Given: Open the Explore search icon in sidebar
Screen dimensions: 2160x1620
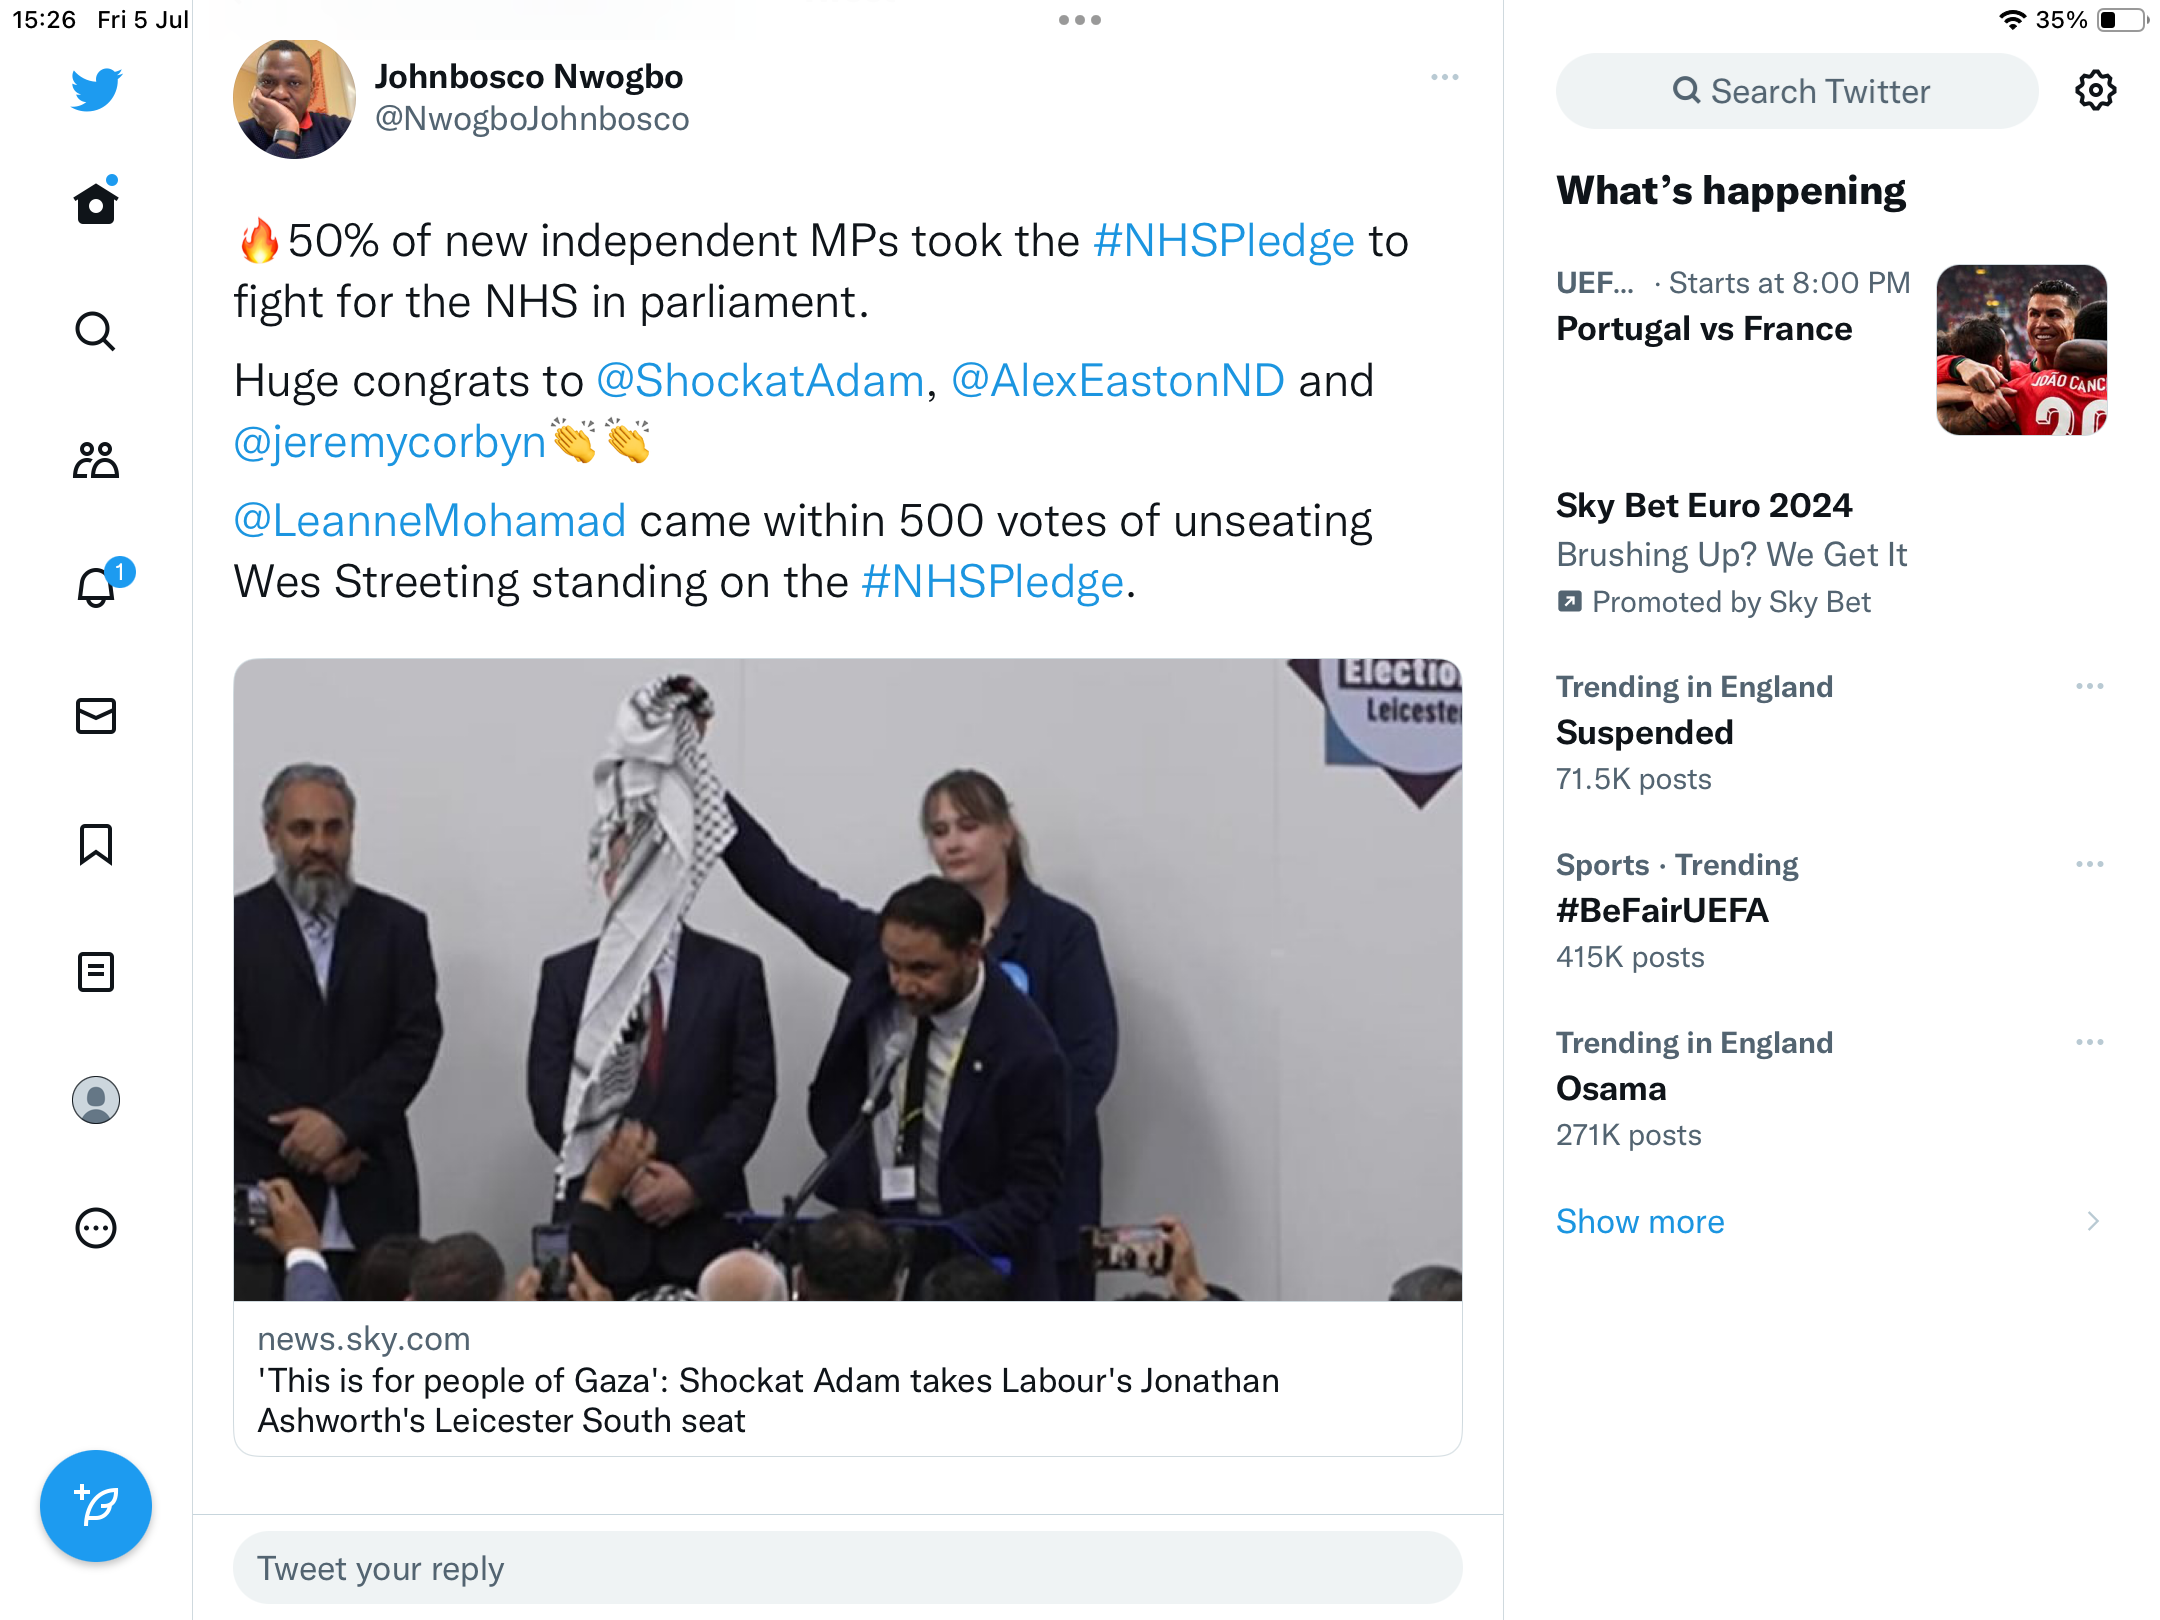Looking at the screenshot, I should click(96, 331).
